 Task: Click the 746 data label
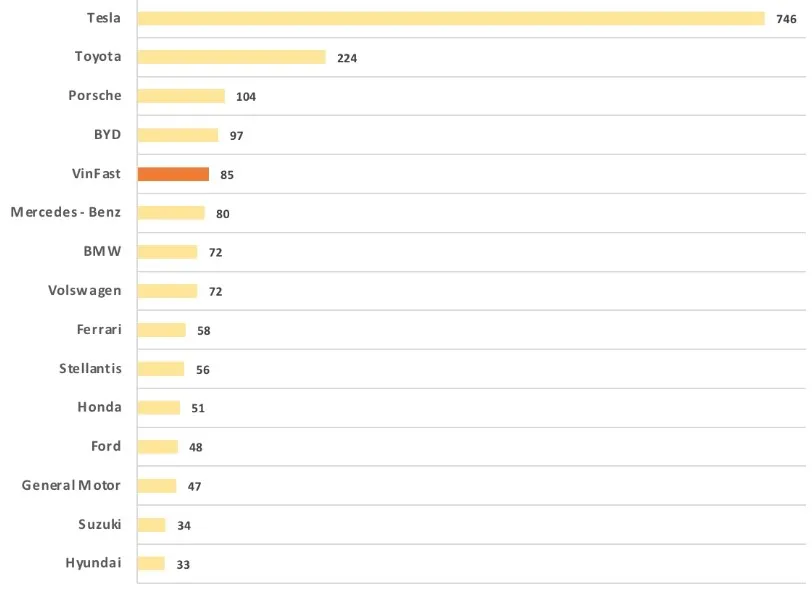coord(786,19)
